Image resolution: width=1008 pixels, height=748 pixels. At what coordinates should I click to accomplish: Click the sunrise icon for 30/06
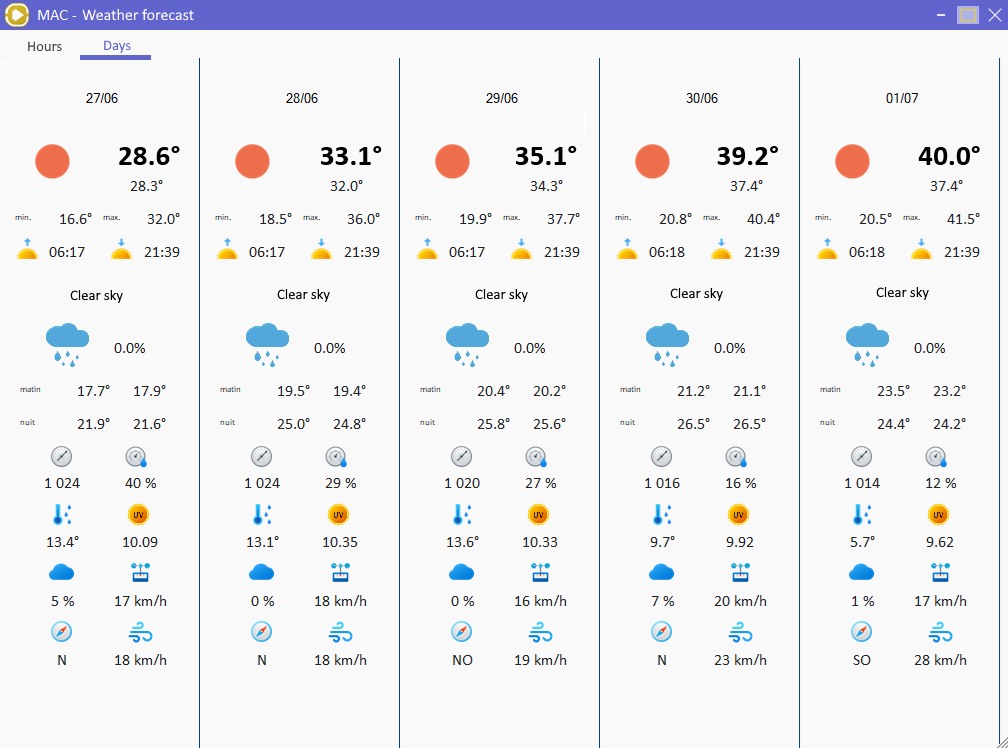(x=627, y=249)
